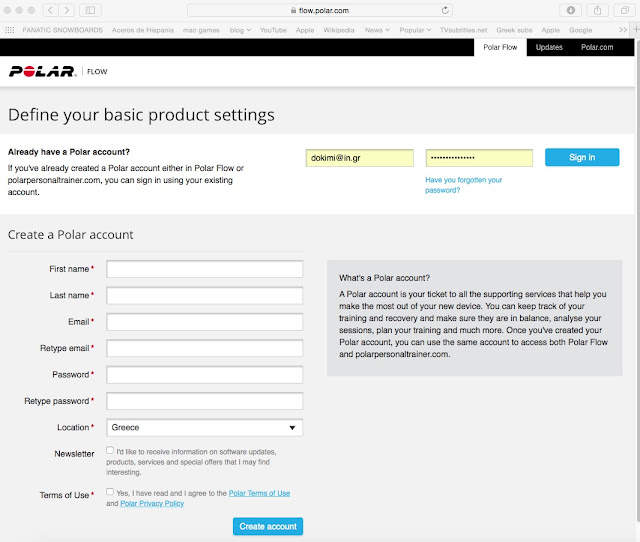
Task: Open the favorites grid icon
Action: (10, 30)
